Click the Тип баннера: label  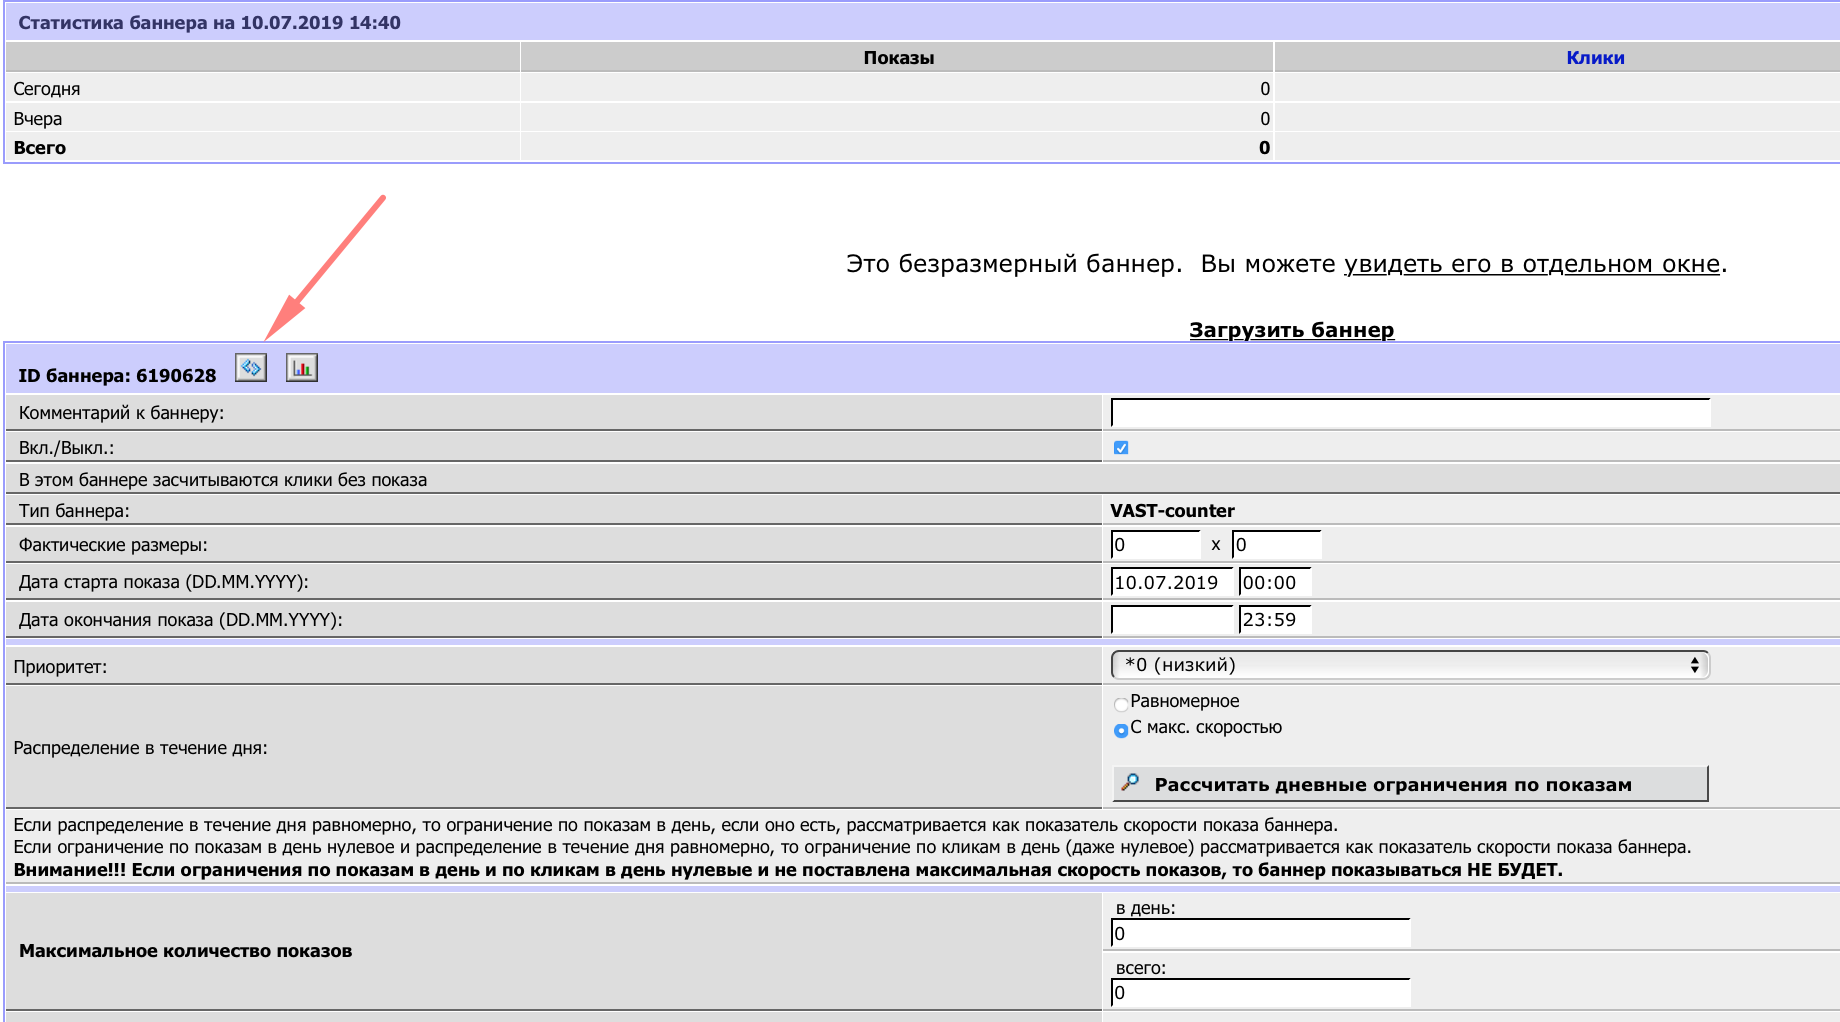74,511
